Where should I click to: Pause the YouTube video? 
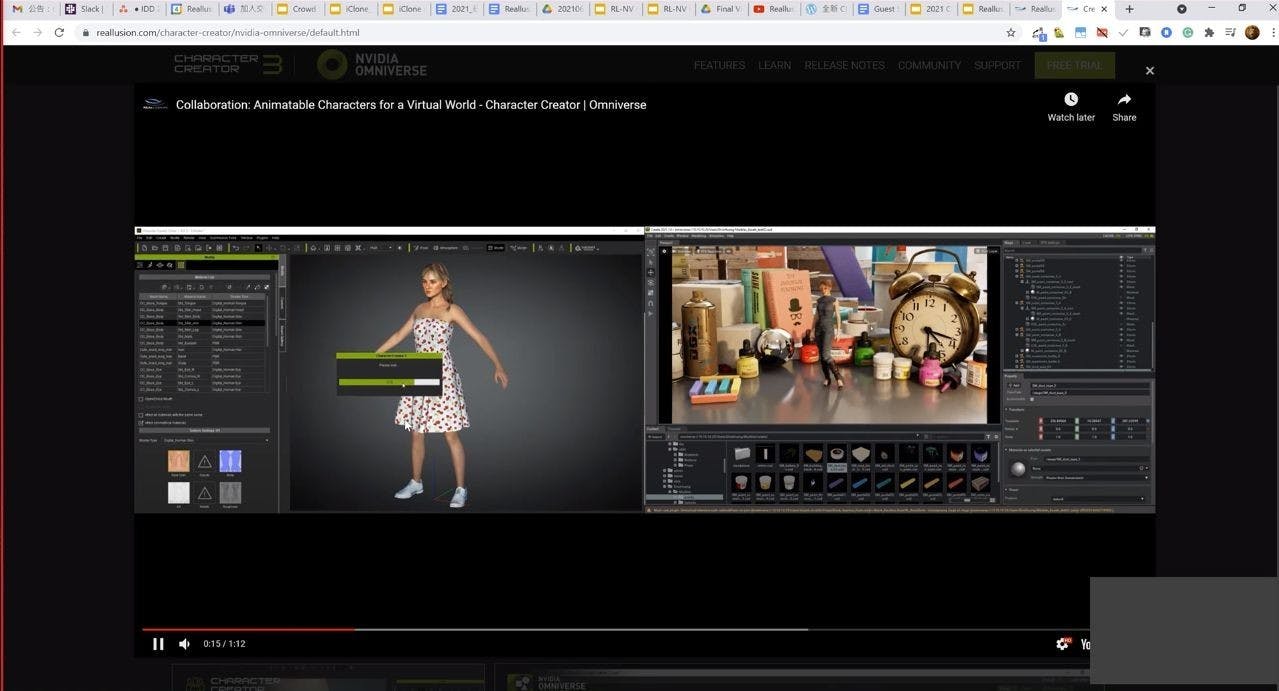click(x=158, y=644)
